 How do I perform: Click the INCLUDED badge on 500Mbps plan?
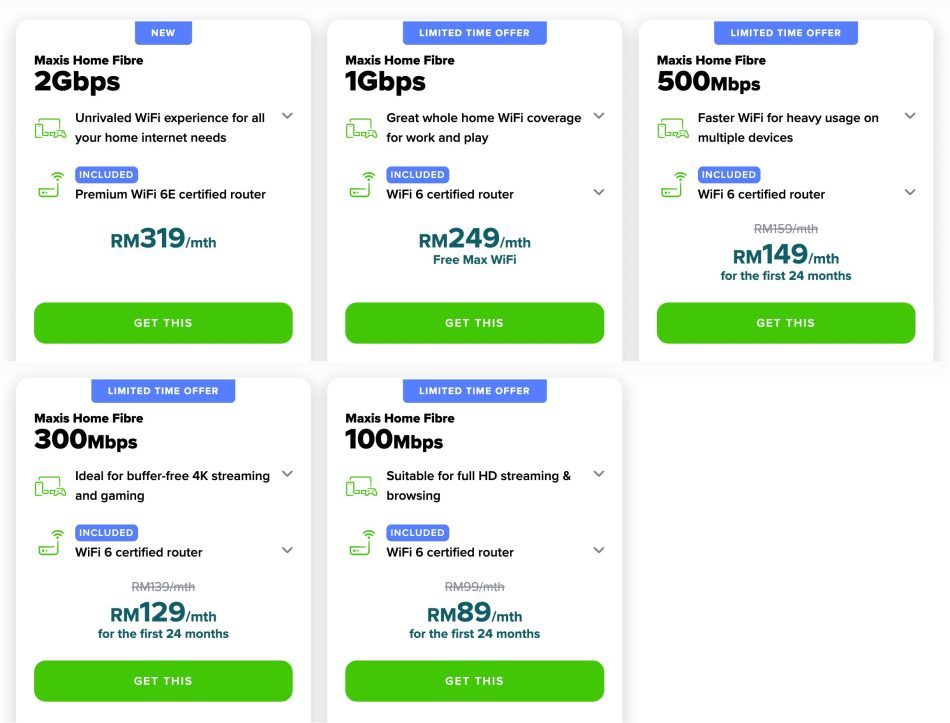(x=728, y=174)
